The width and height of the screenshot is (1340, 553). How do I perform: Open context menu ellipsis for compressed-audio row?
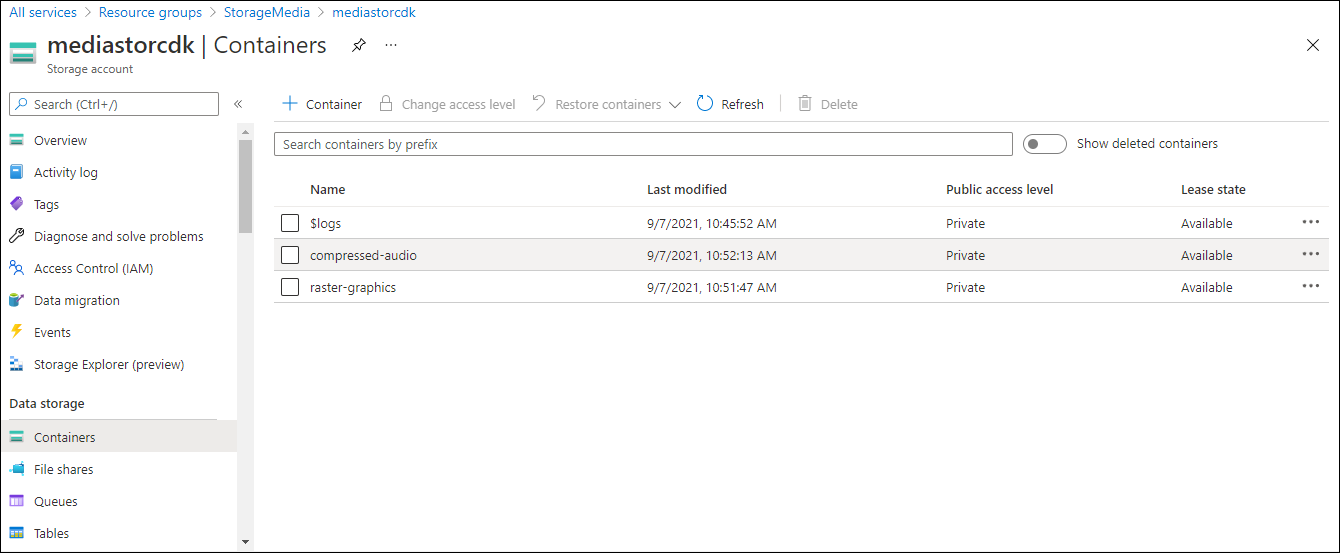coord(1311,254)
